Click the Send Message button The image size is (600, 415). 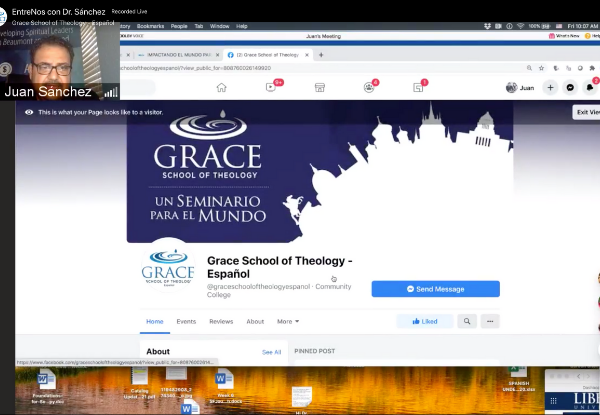click(x=435, y=289)
